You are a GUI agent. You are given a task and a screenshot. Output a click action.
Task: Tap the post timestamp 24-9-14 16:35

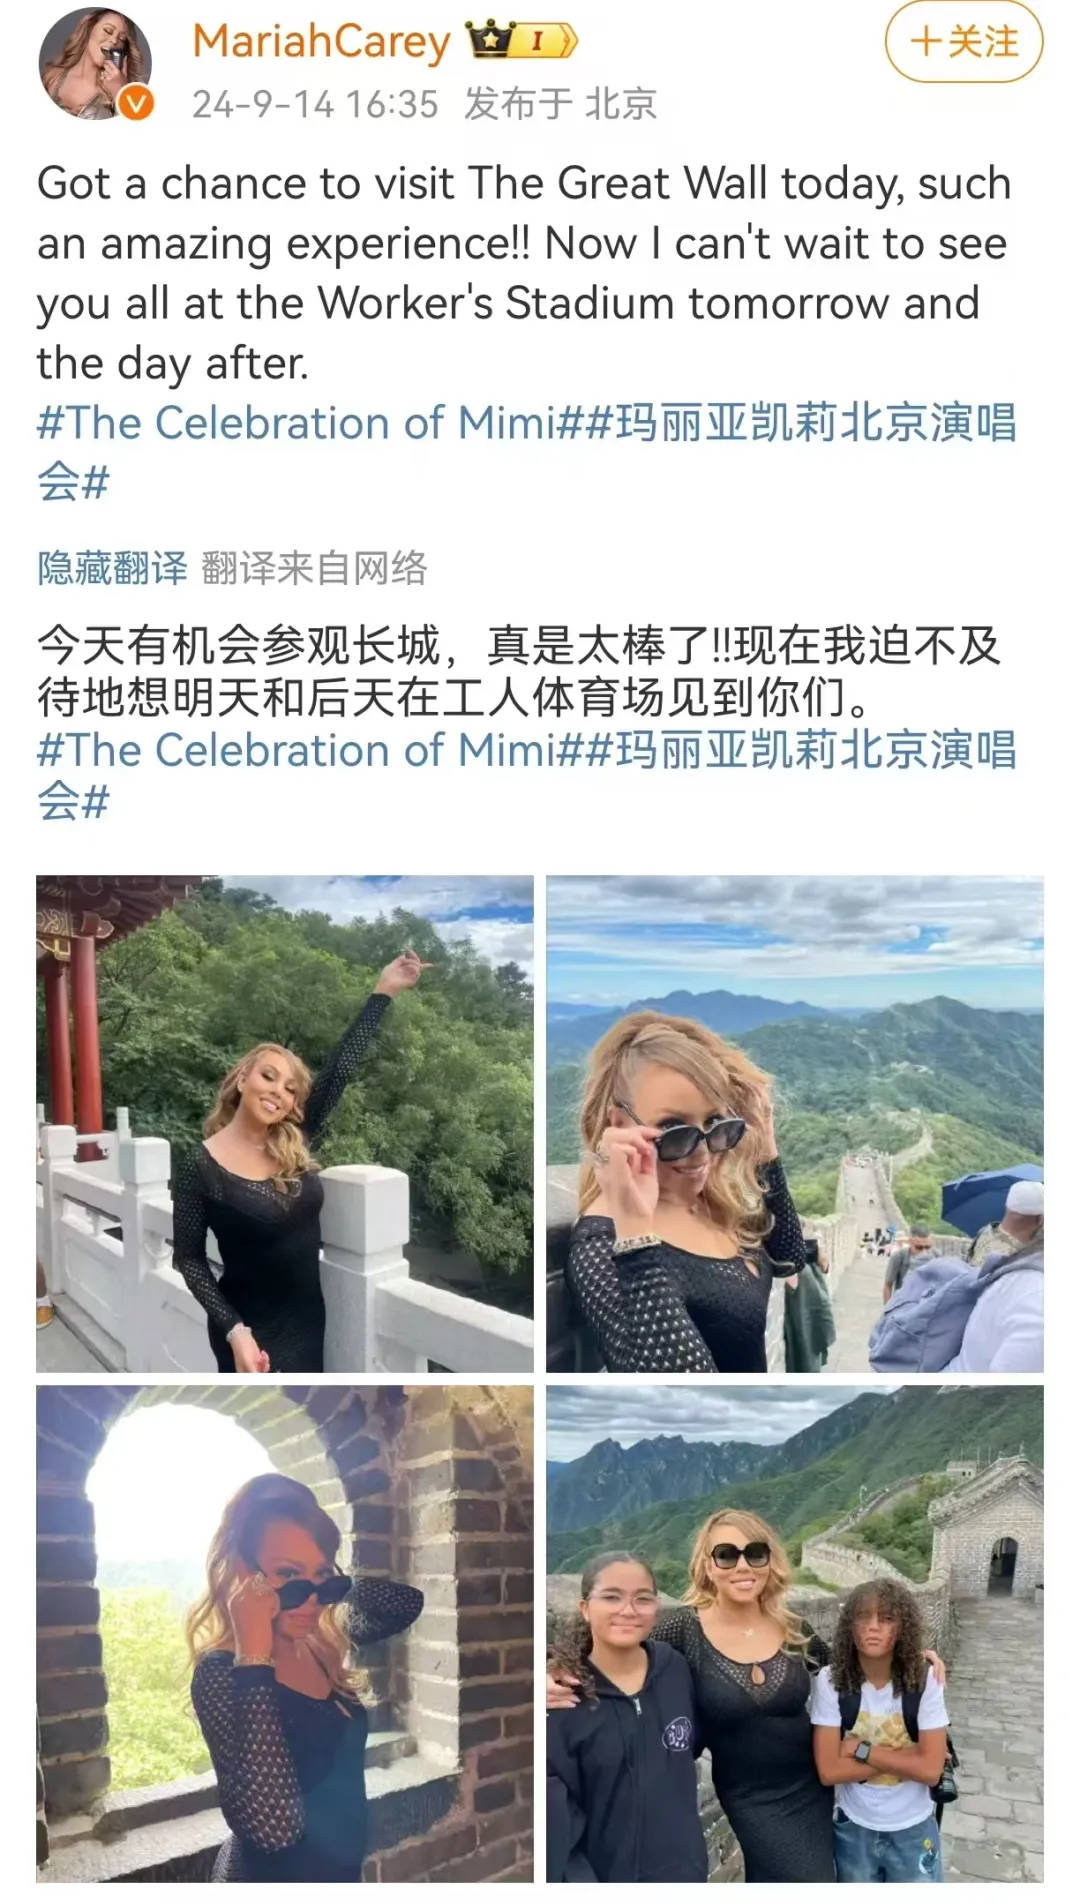315,104
